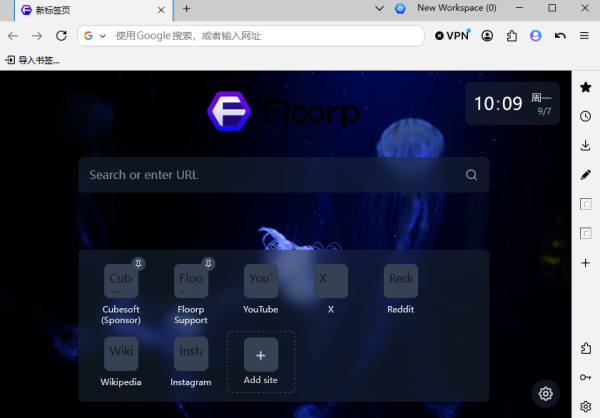The width and height of the screenshot is (600, 418).
Task: Open the YouTube shortcut tile
Action: (x=261, y=290)
